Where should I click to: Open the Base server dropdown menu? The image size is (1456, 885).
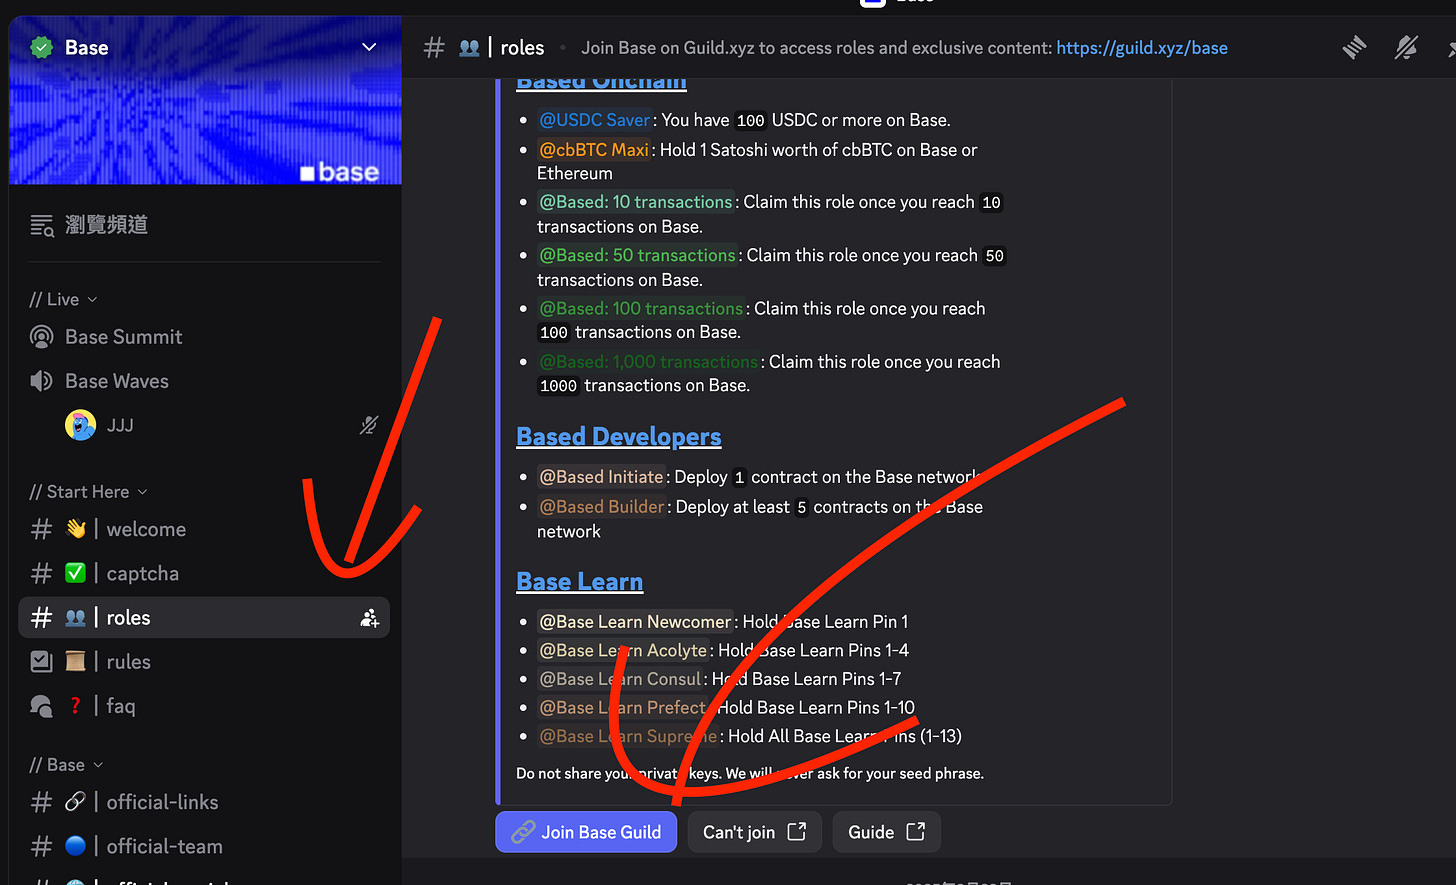(x=369, y=47)
